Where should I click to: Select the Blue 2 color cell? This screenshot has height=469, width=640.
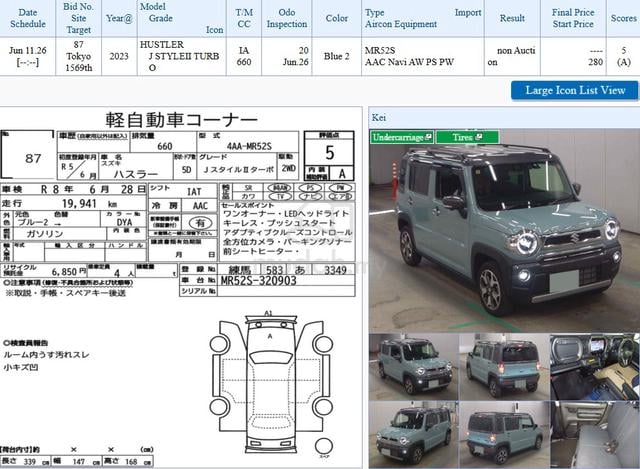coord(337,56)
